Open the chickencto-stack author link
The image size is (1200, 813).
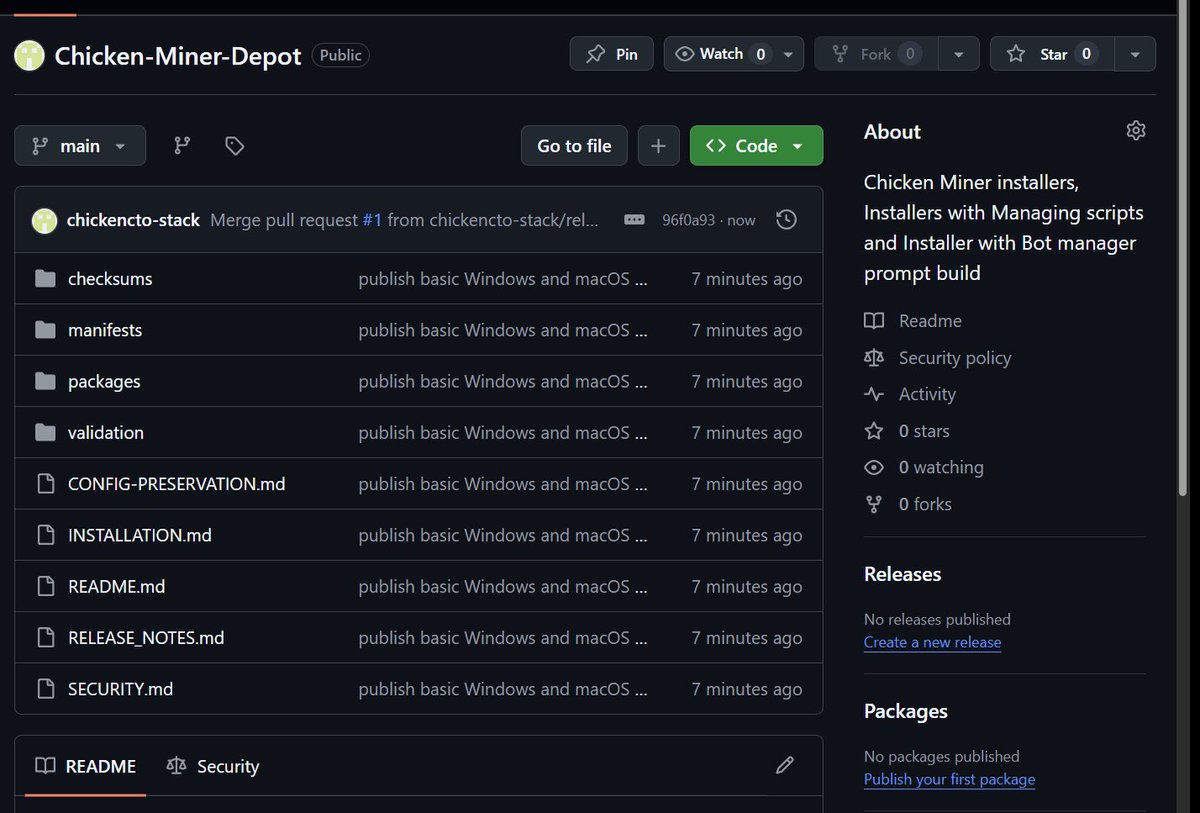pyautogui.click(x=133, y=220)
